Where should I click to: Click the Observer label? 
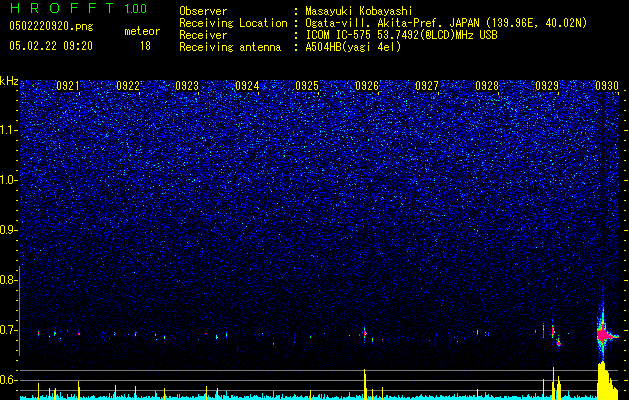[203, 11]
